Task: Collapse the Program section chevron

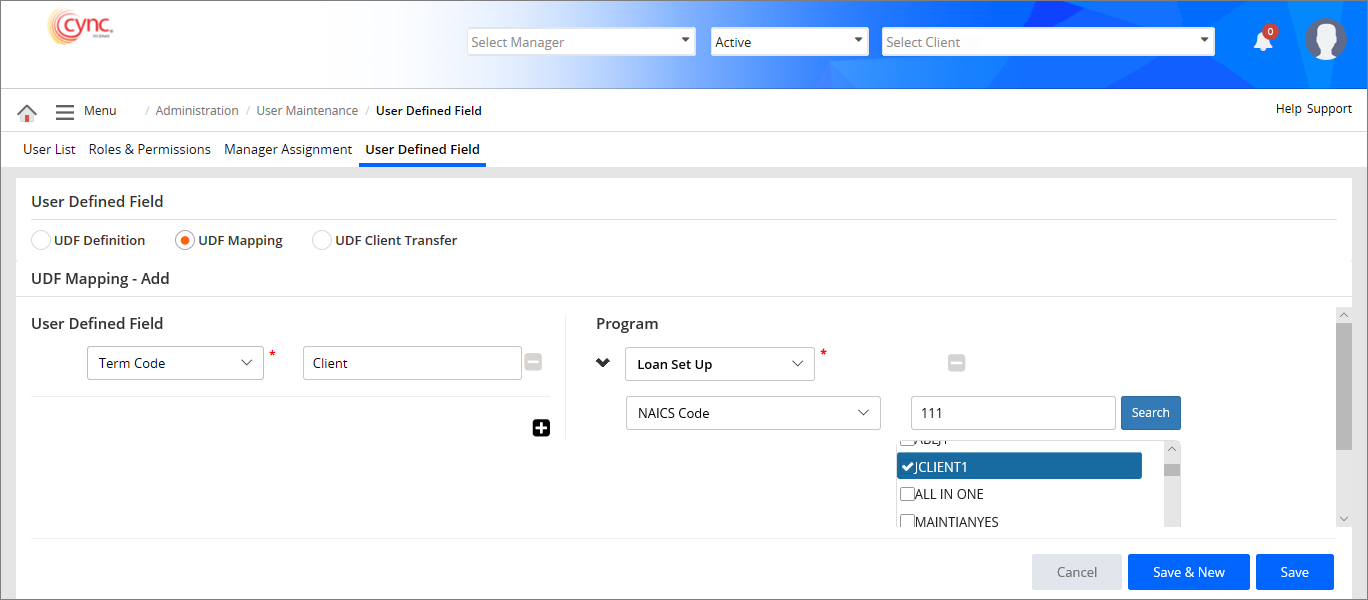Action: [x=603, y=363]
